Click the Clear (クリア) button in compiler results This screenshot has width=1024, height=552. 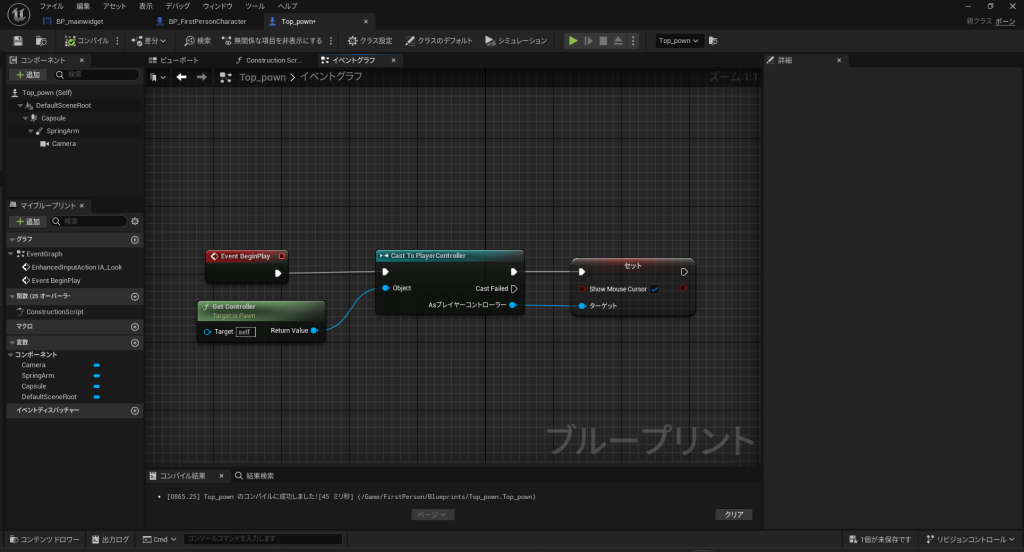pyautogui.click(x=734, y=514)
